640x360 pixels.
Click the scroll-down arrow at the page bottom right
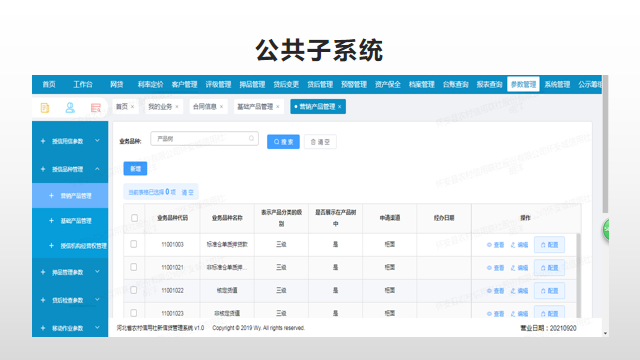[x=605, y=333]
